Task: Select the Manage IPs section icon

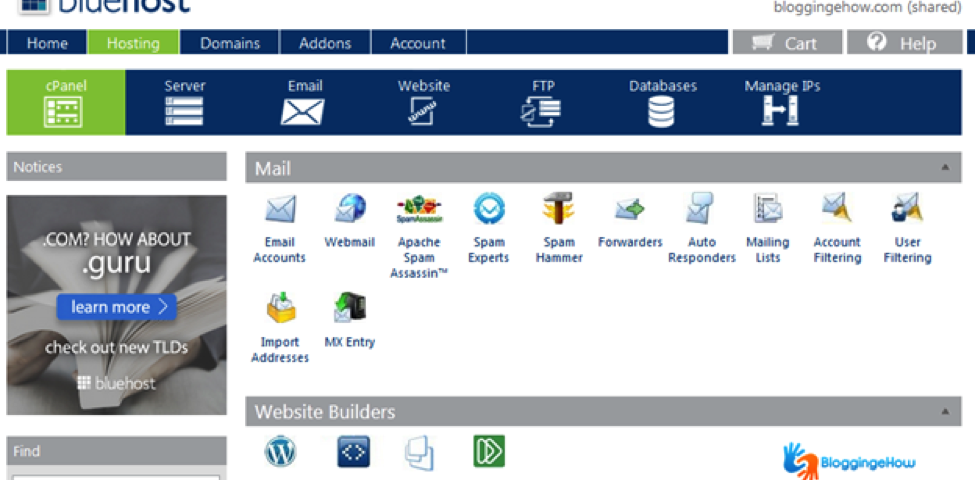Action: 780,111
